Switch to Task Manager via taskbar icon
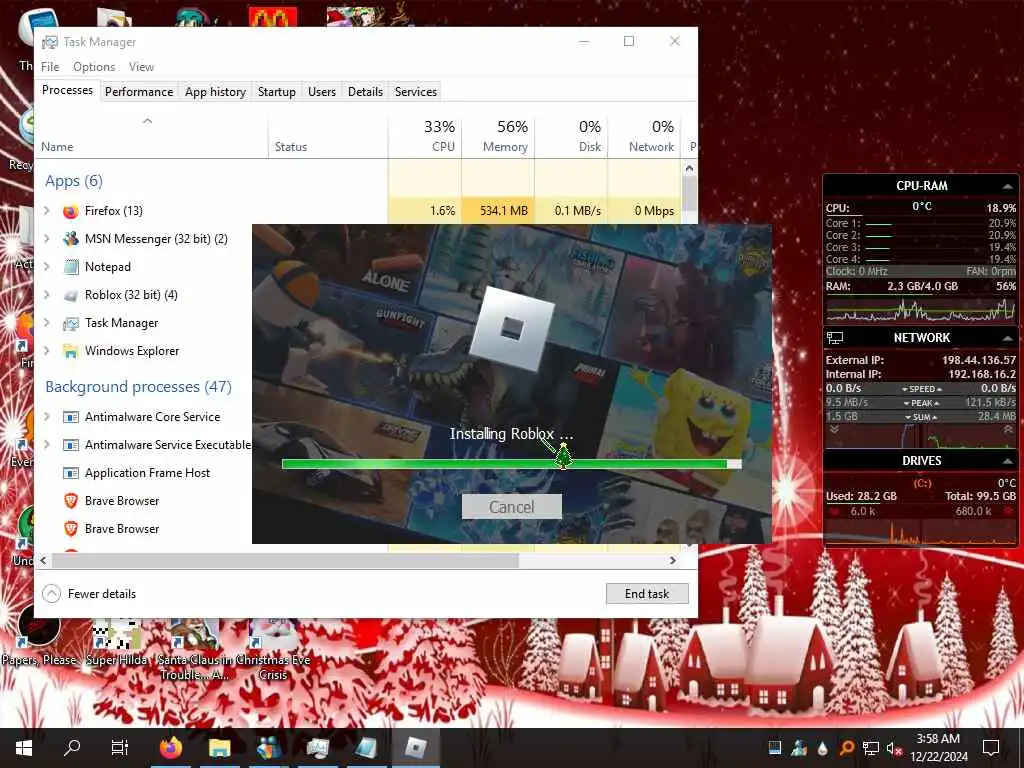The height and width of the screenshot is (768, 1024). point(318,748)
